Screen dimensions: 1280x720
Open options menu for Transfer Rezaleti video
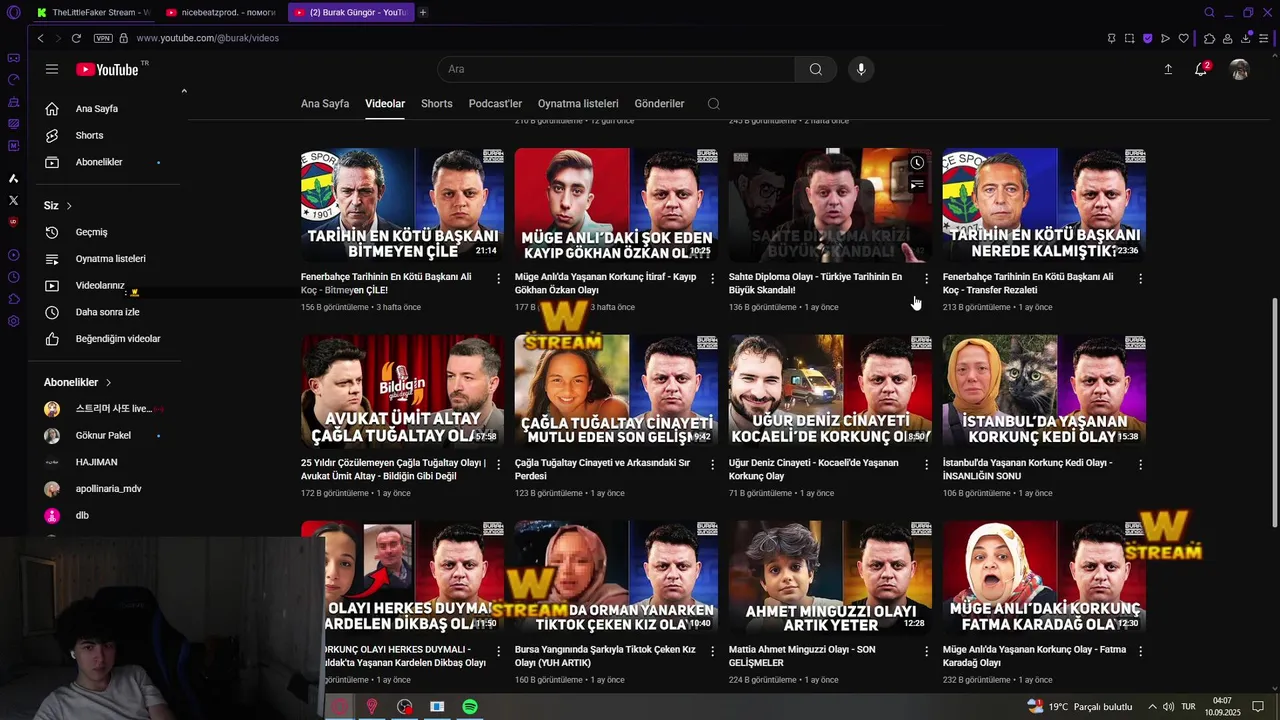(1140, 278)
